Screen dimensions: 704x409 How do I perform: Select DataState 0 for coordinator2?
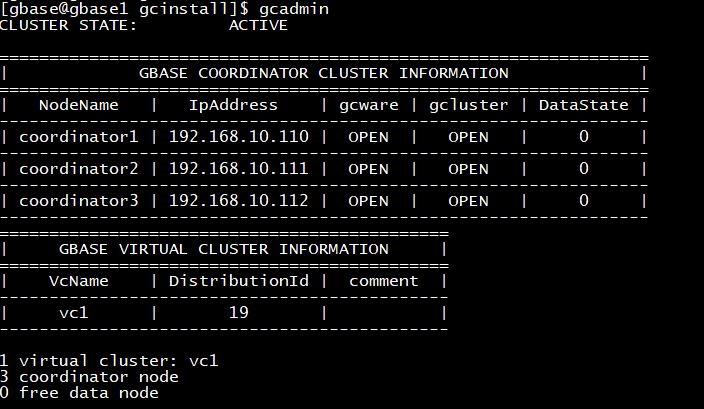click(584, 168)
